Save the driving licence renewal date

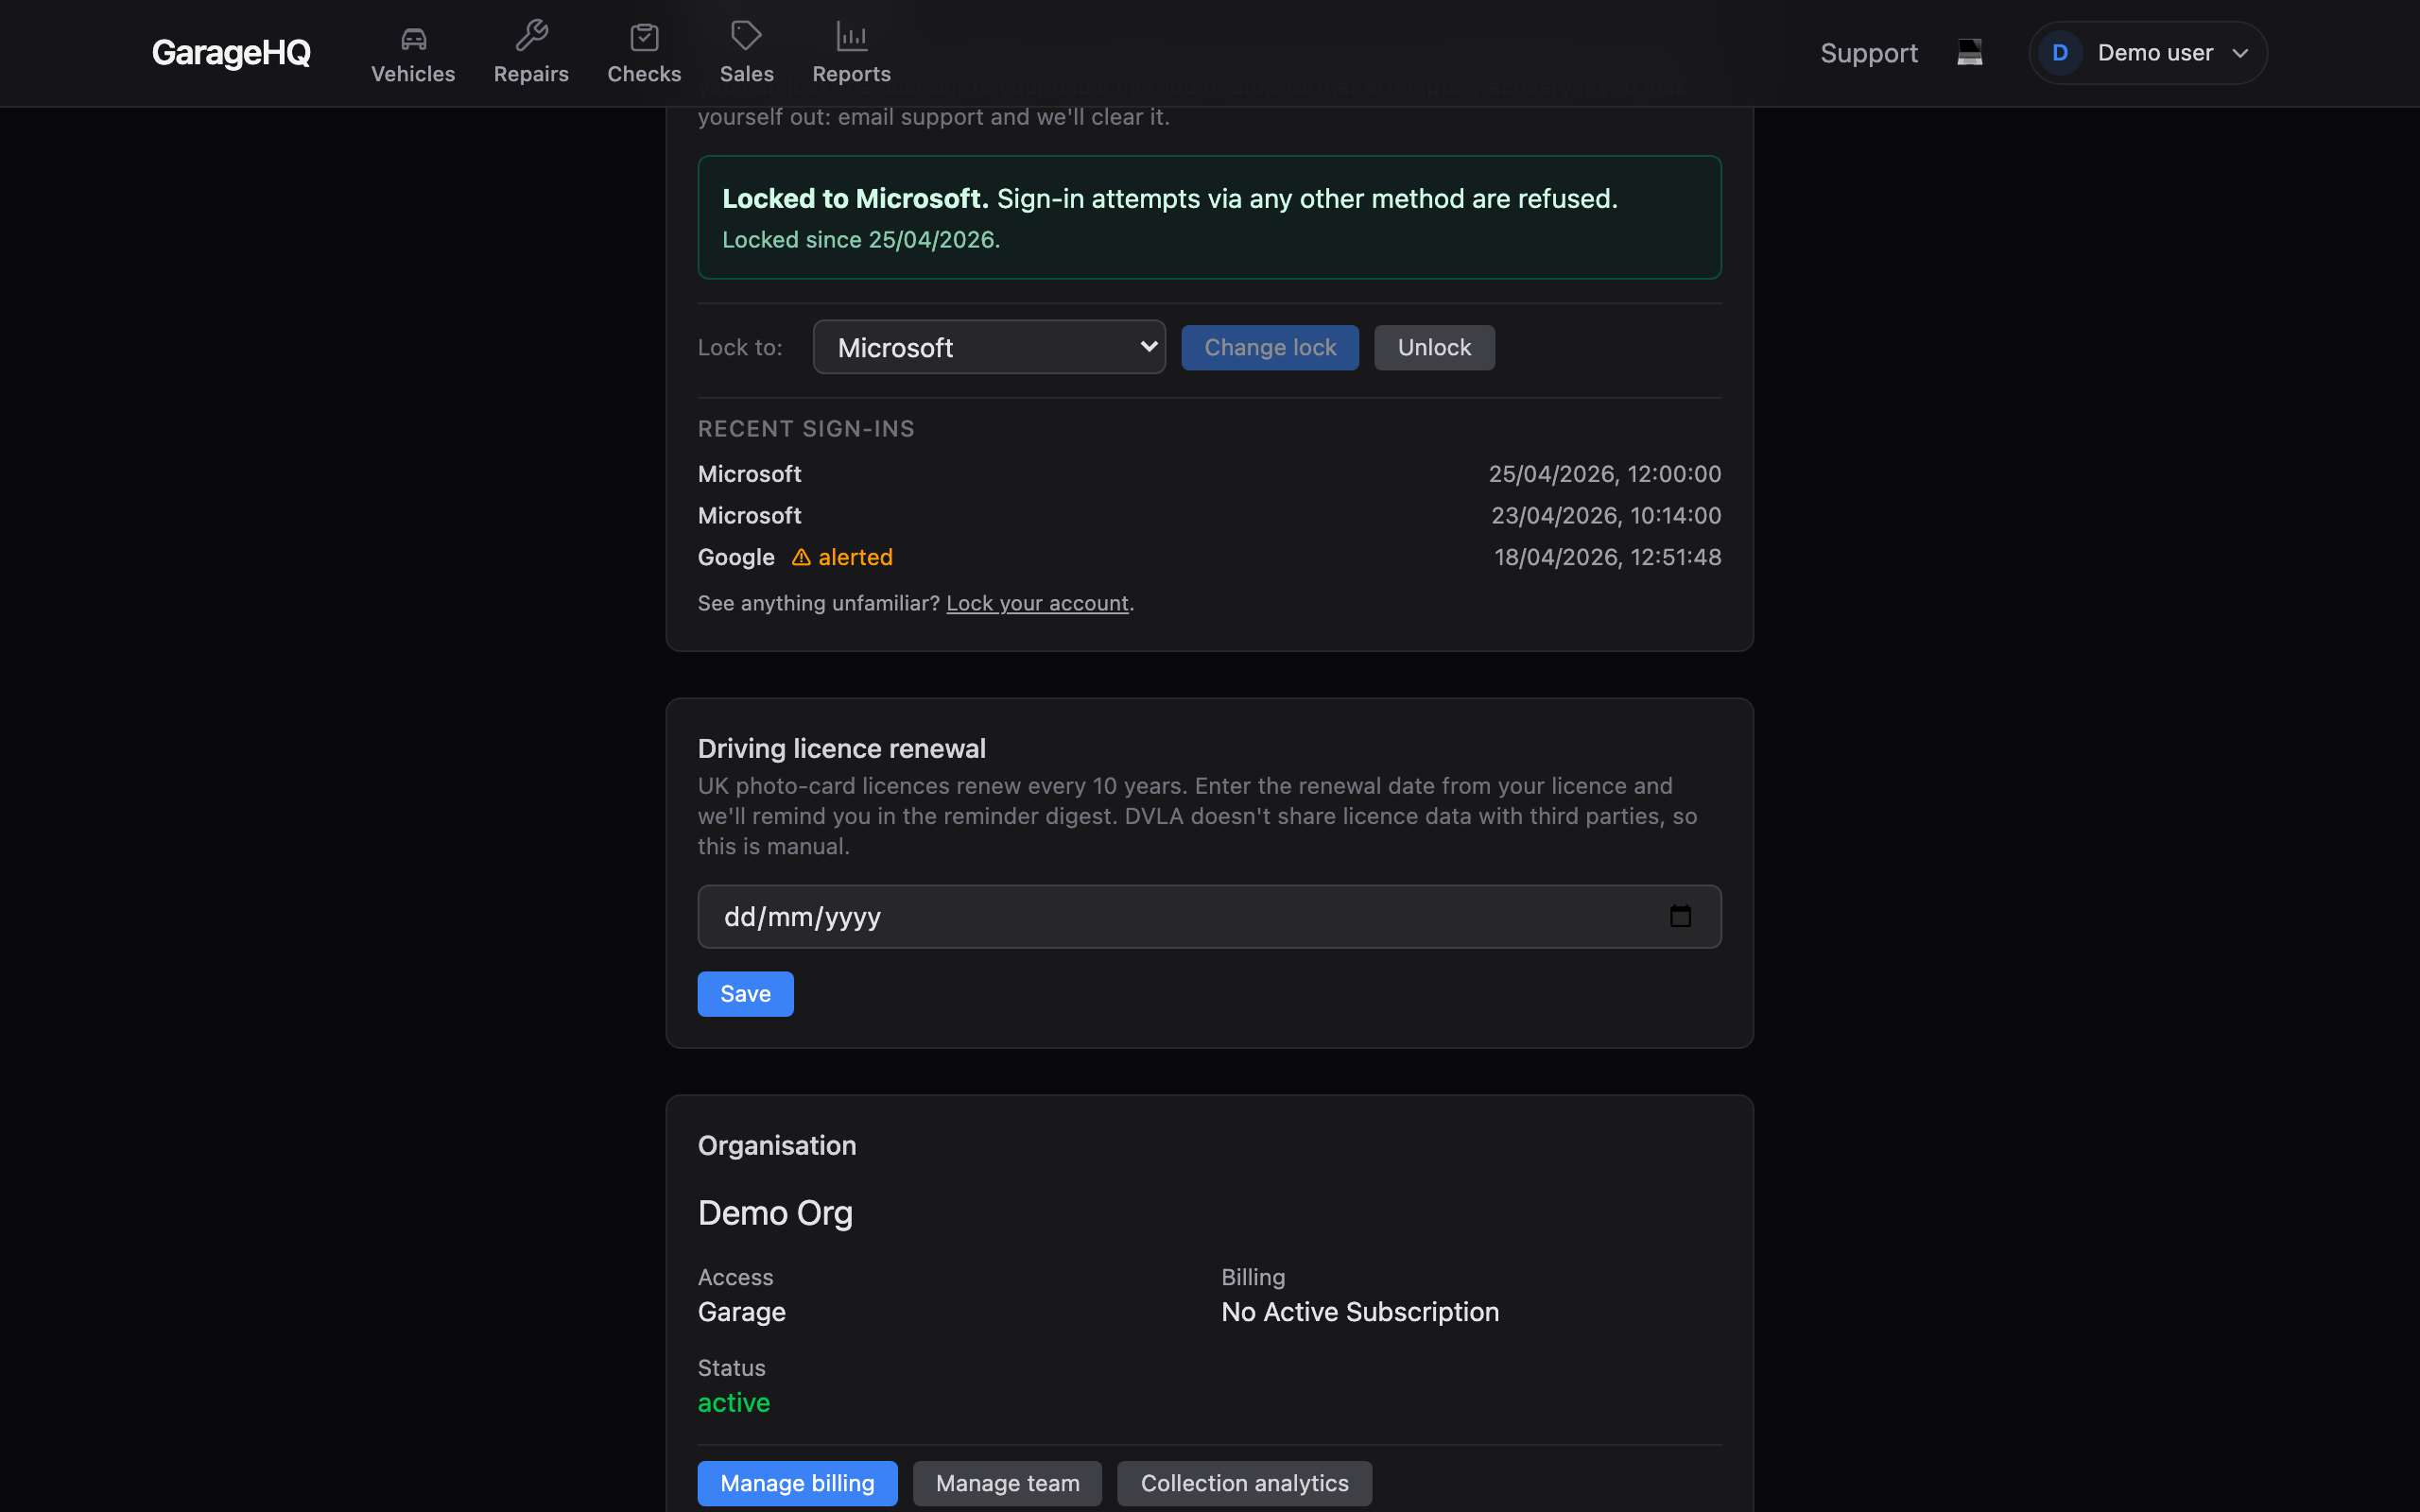pyautogui.click(x=745, y=994)
